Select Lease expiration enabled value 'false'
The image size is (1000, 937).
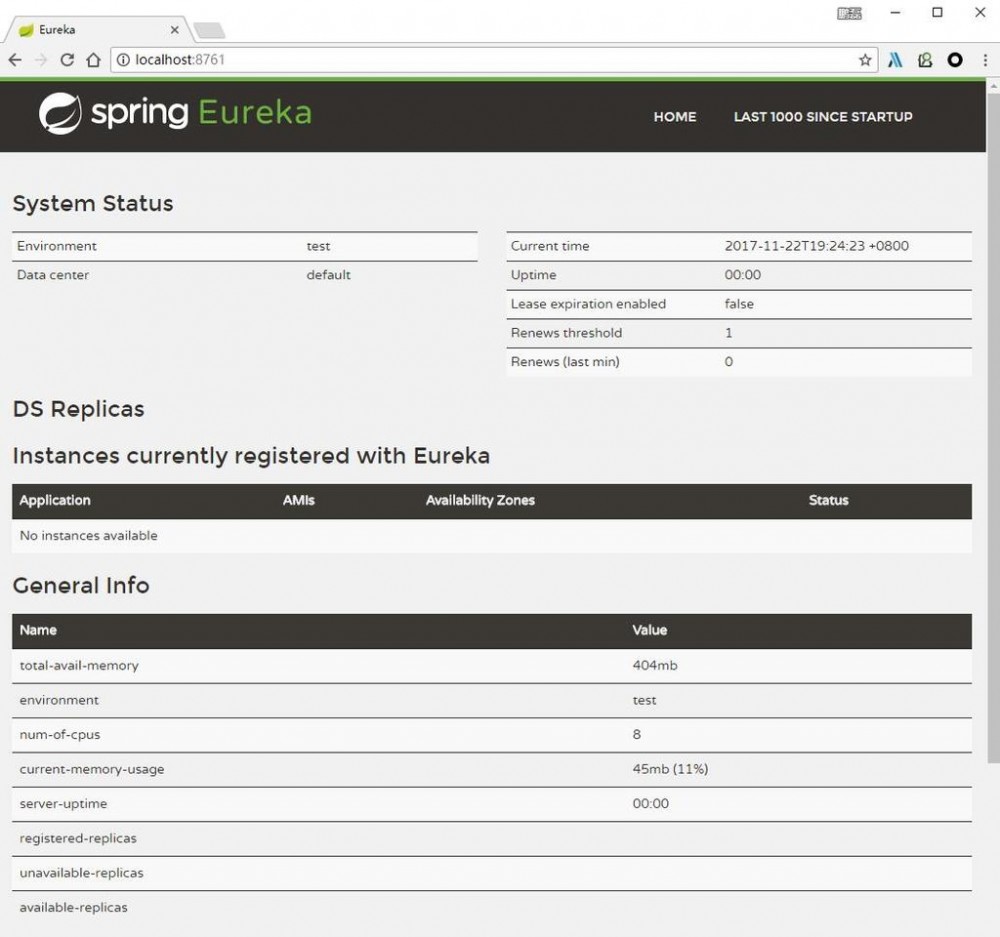tap(739, 304)
